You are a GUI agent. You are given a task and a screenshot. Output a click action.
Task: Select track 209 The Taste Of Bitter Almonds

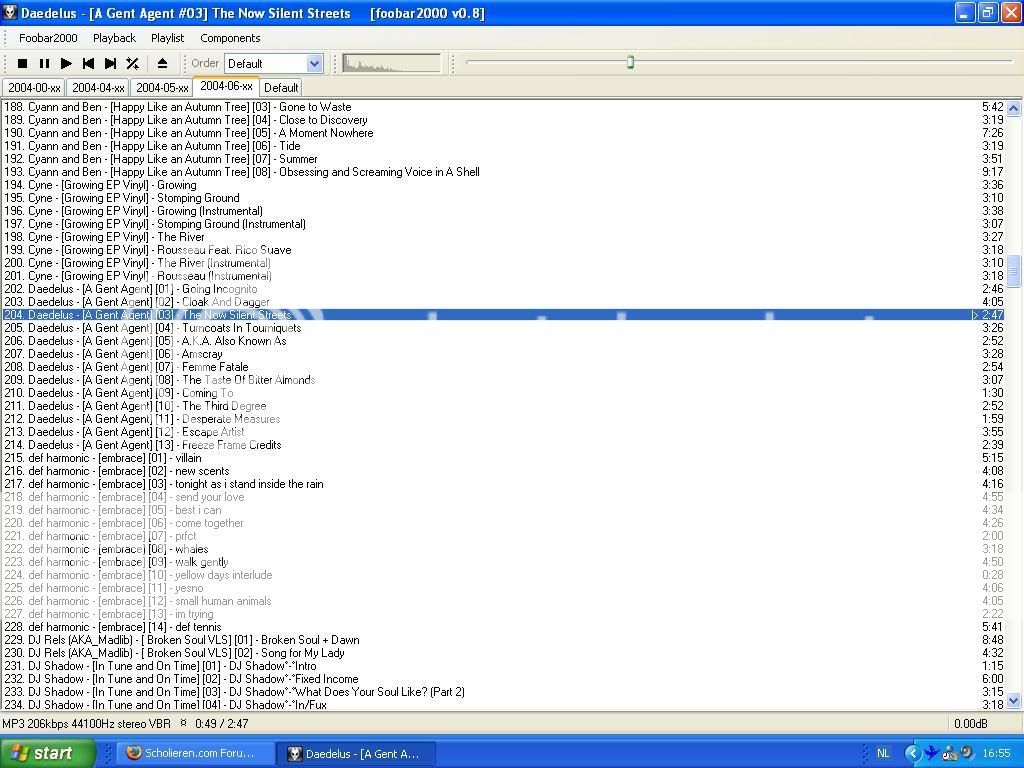pos(503,380)
